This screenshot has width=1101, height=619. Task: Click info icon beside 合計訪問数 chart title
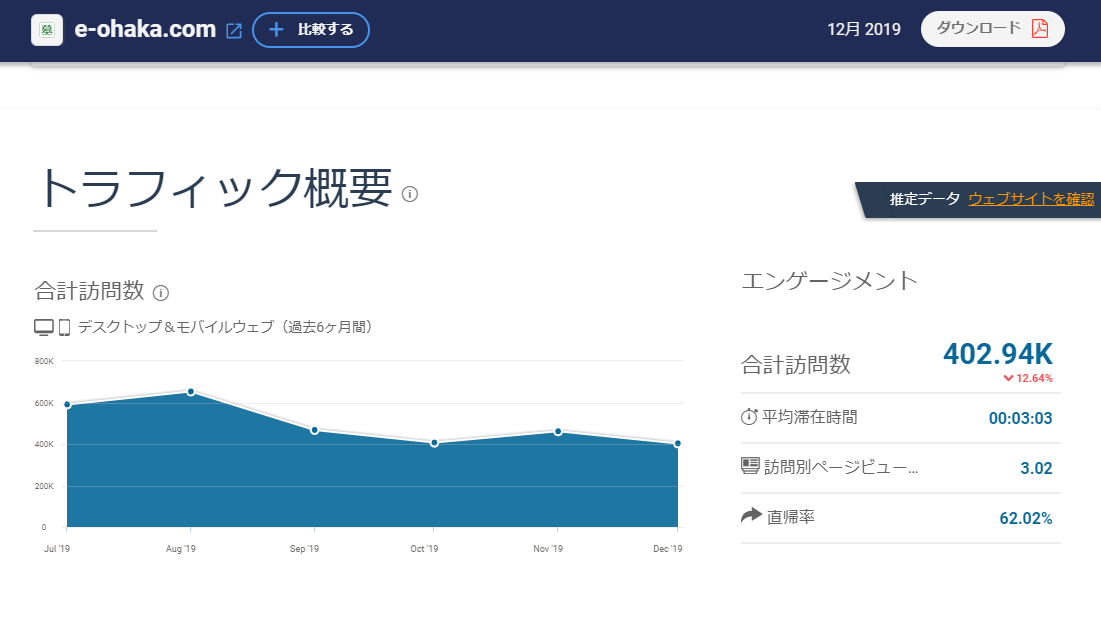pos(161,293)
